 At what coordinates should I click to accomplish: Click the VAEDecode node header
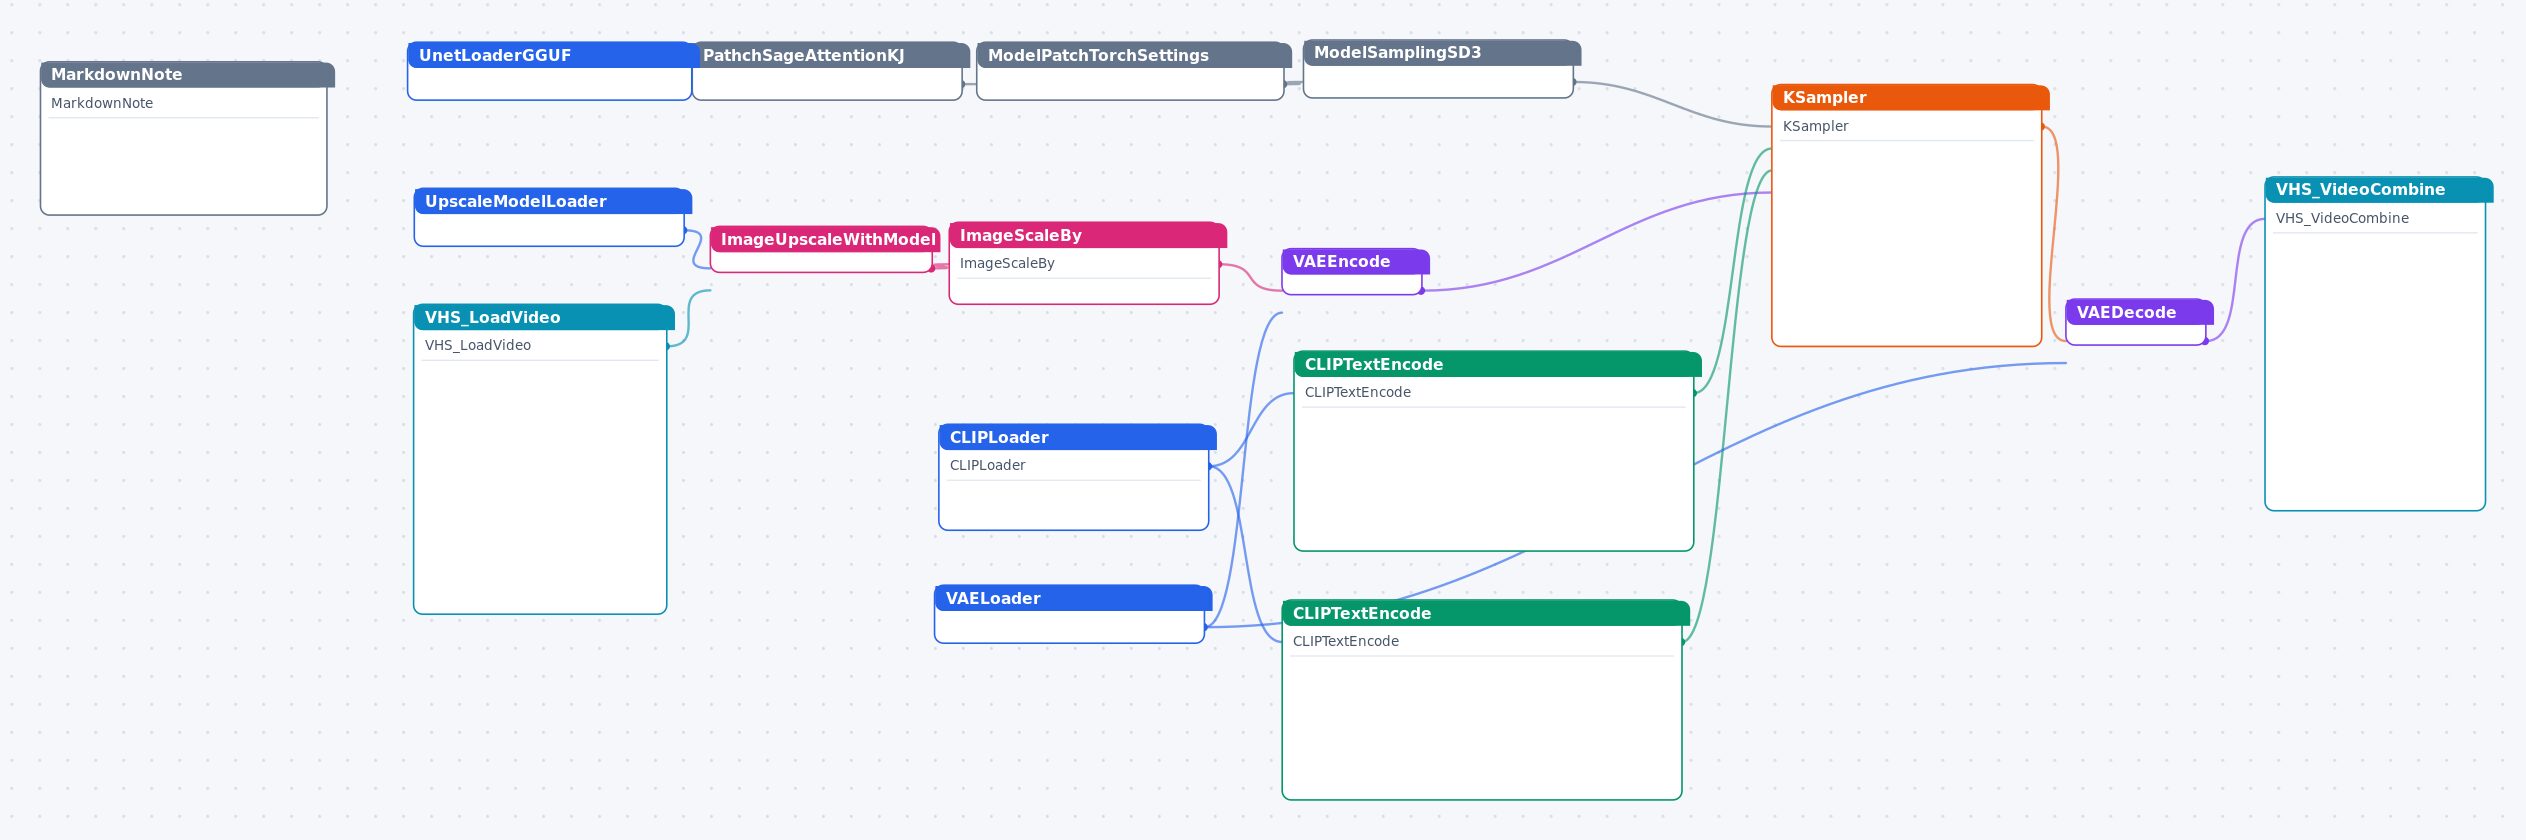[x=2139, y=312]
